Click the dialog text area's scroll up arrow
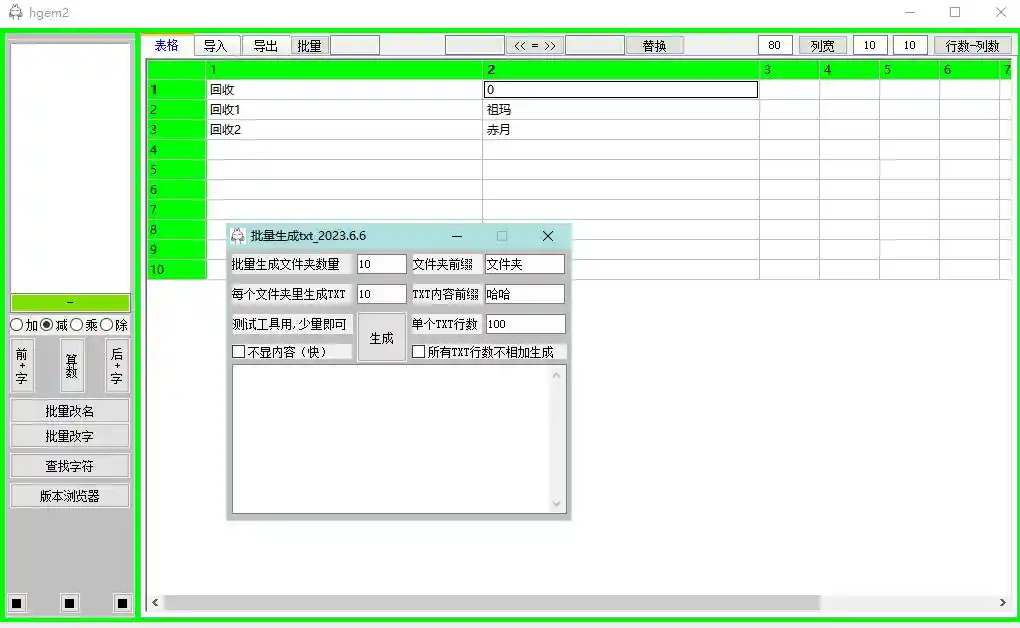 click(556, 375)
